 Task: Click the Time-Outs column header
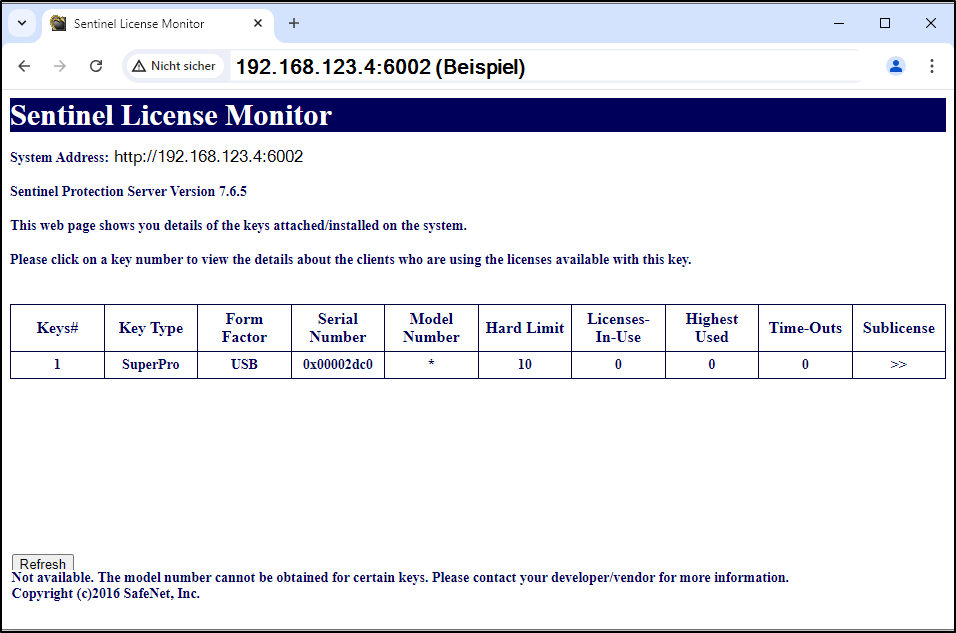tap(805, 328)
